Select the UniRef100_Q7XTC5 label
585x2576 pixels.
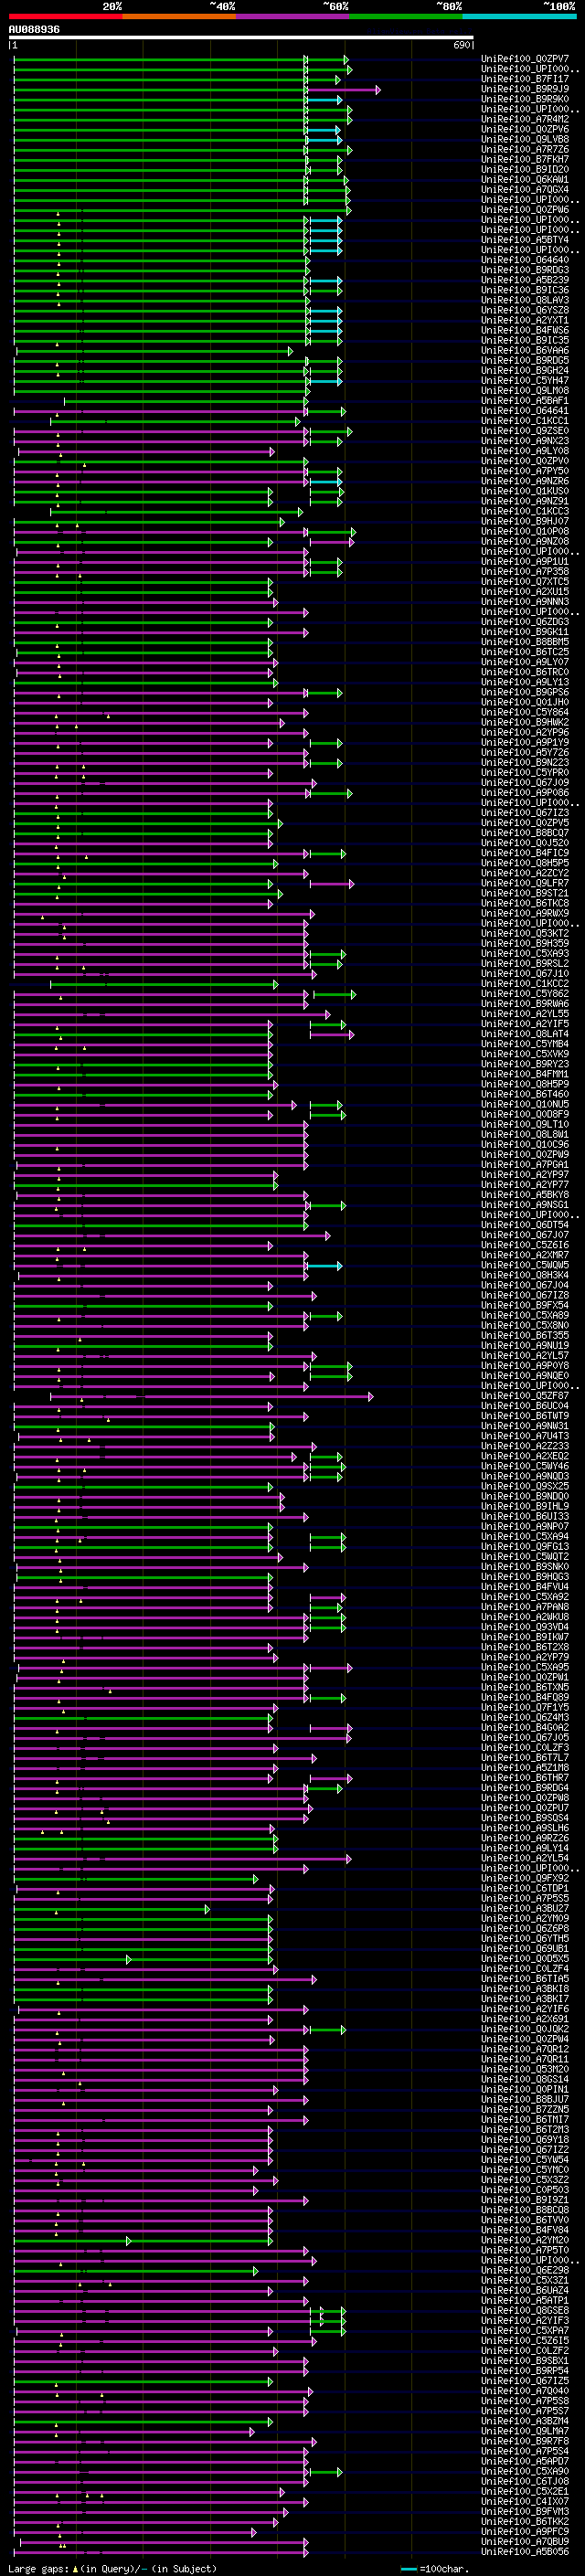(525, 581)
